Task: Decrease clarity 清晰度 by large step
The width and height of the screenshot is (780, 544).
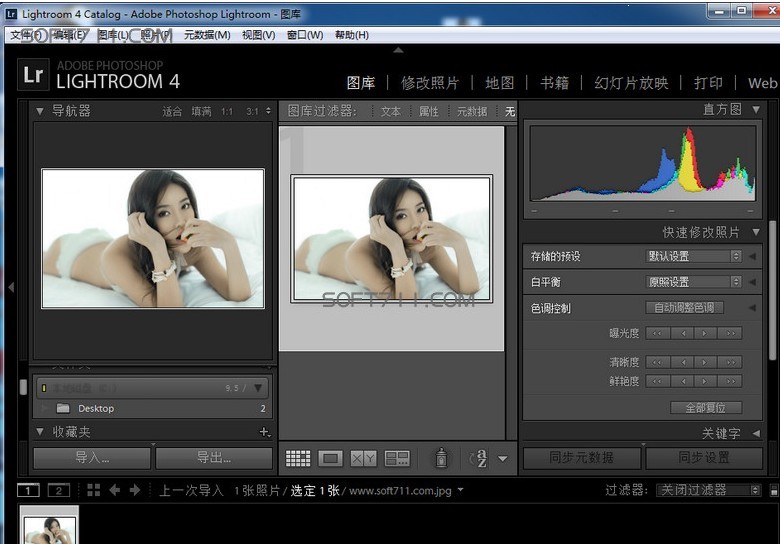Action: pyautogui.click(x=658, y=362)
